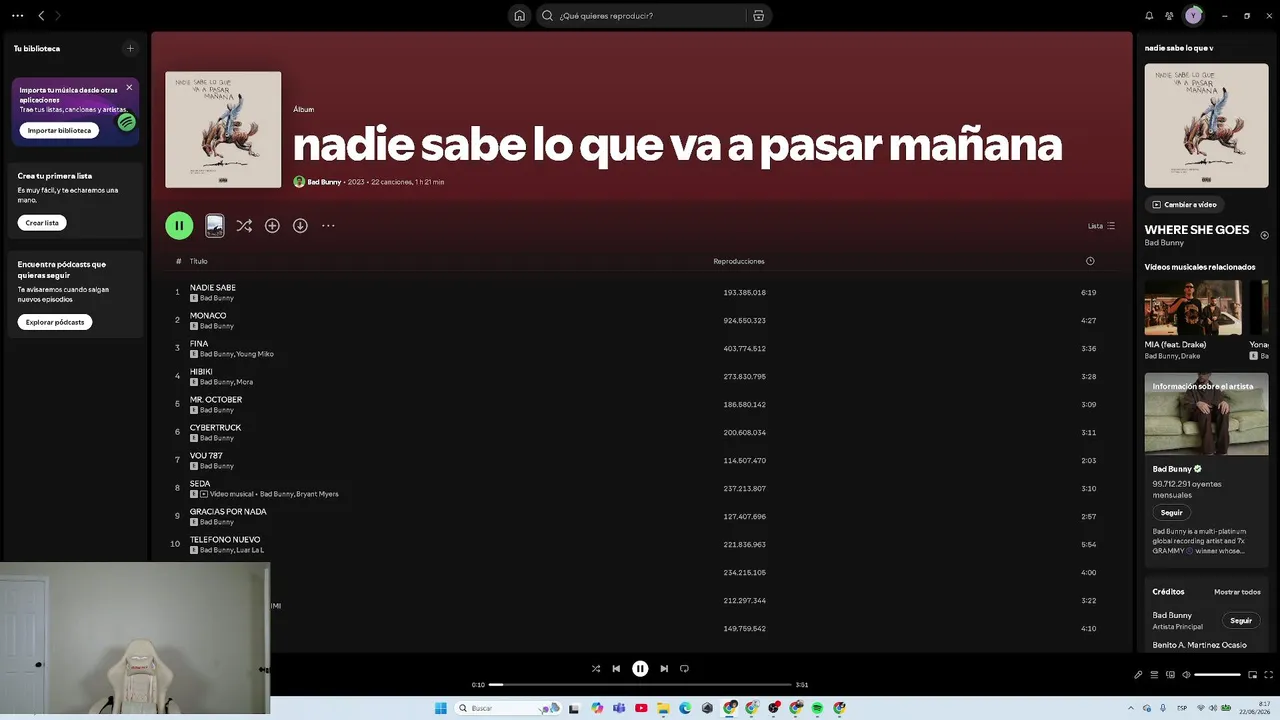Viewport: 1280px width, 720px height.
Task: Pause playback in the bottom player bar
Action: coord(640,669)
